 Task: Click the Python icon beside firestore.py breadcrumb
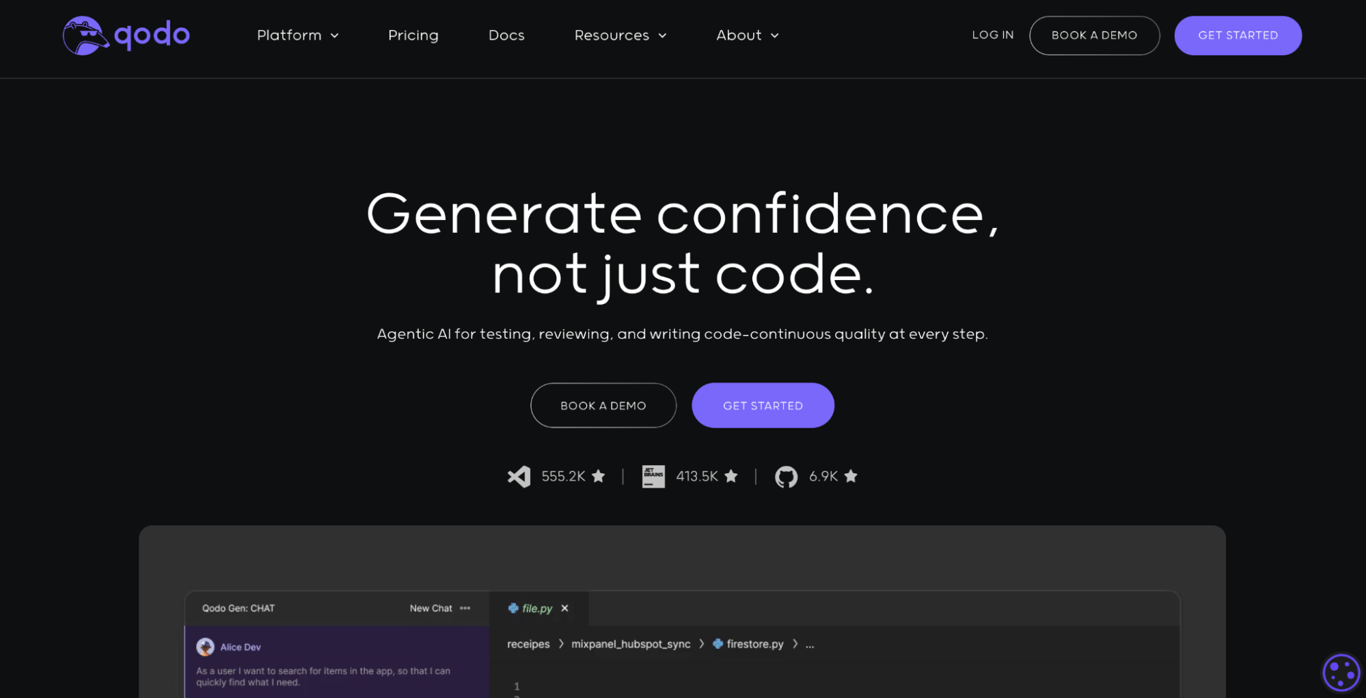716,644
